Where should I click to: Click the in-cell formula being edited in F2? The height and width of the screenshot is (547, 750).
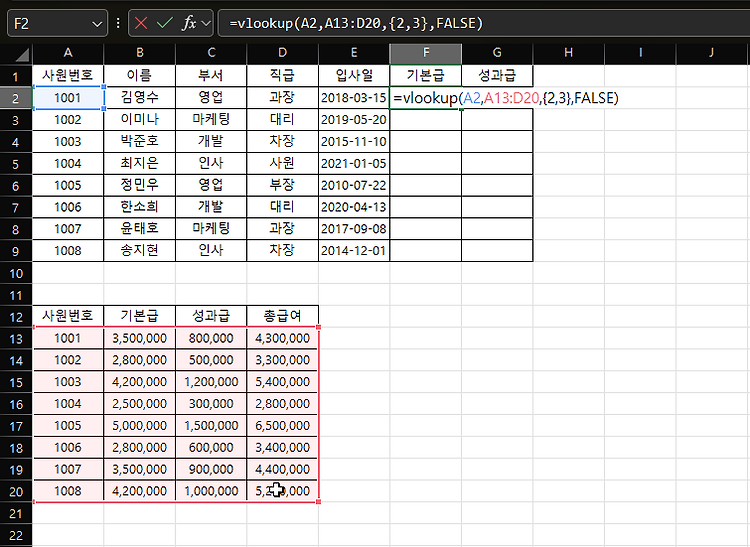pyautogui.click(x=506, y=98)
